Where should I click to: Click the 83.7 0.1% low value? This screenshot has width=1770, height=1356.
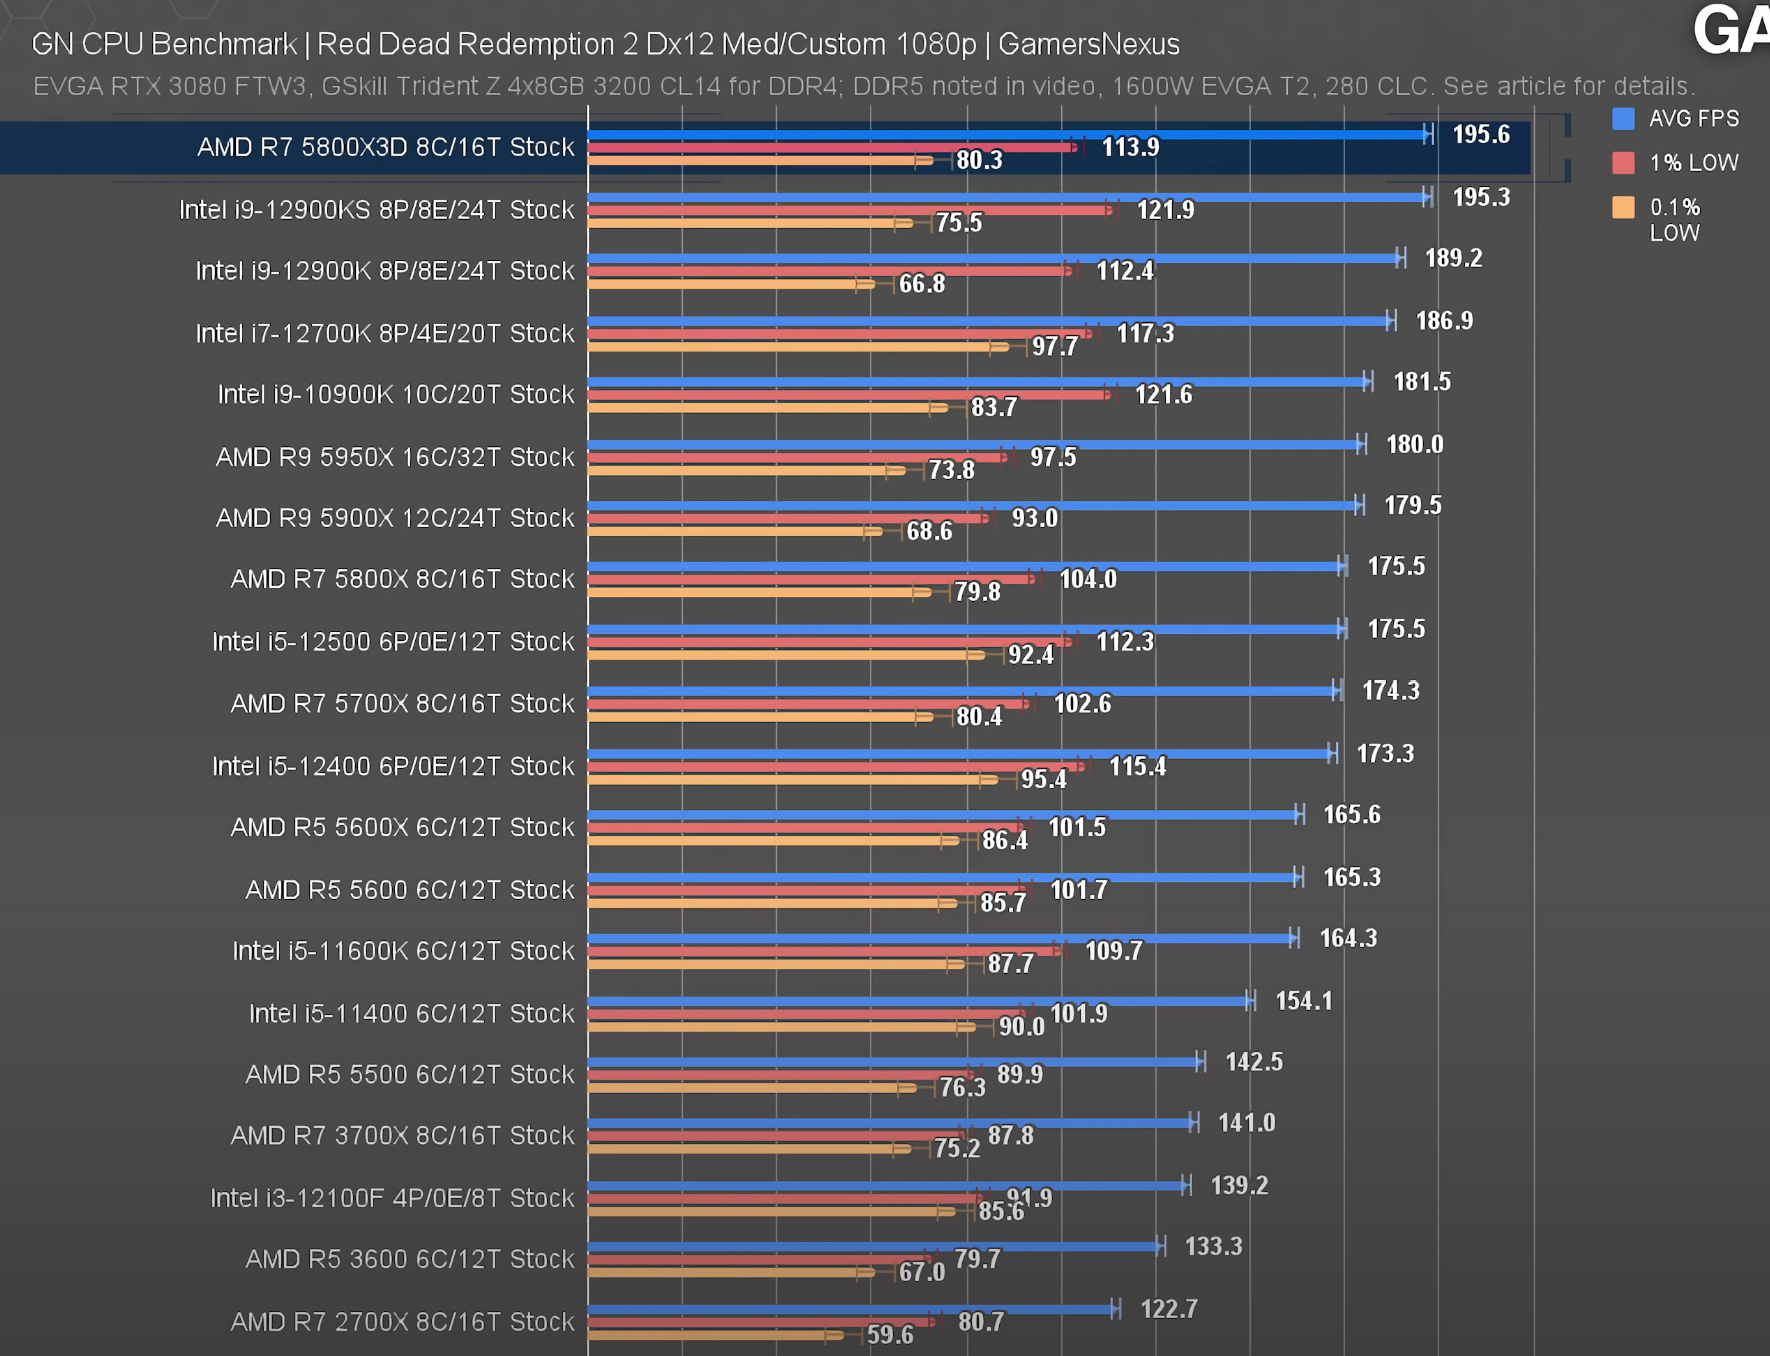point(994,408)
